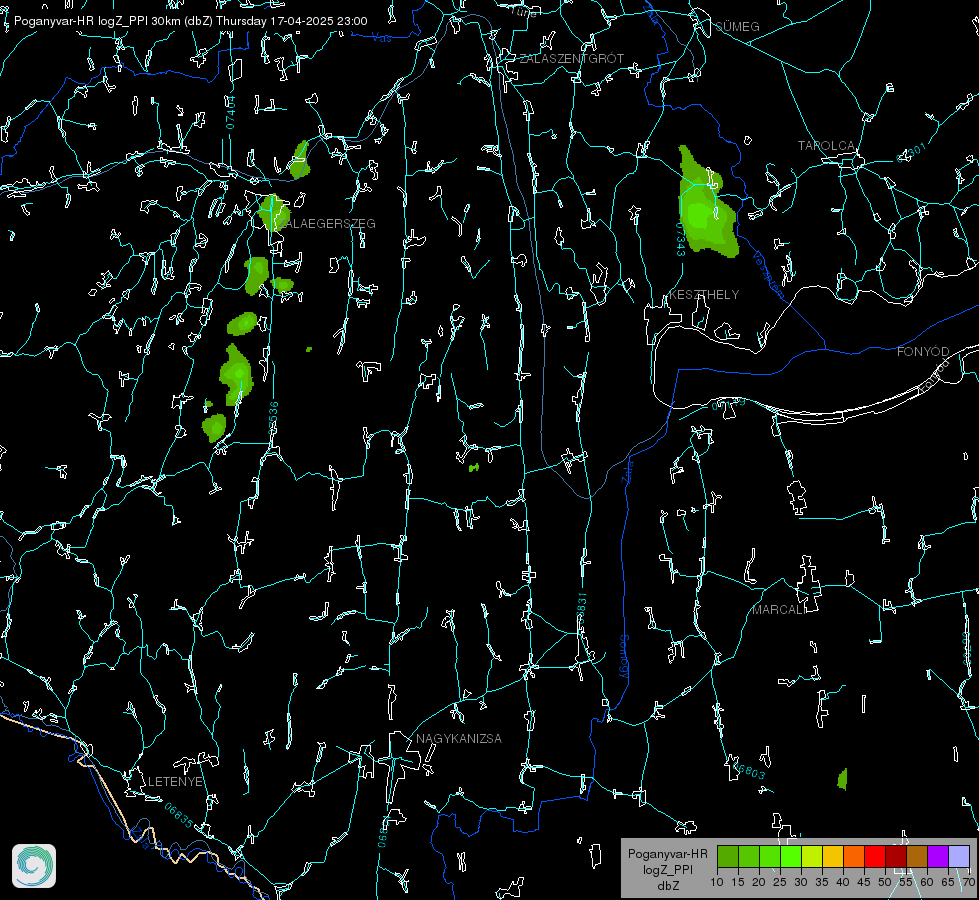Click the KESZTHELY city label
Viewport: 979px width, 900px height.
point(704,294)
